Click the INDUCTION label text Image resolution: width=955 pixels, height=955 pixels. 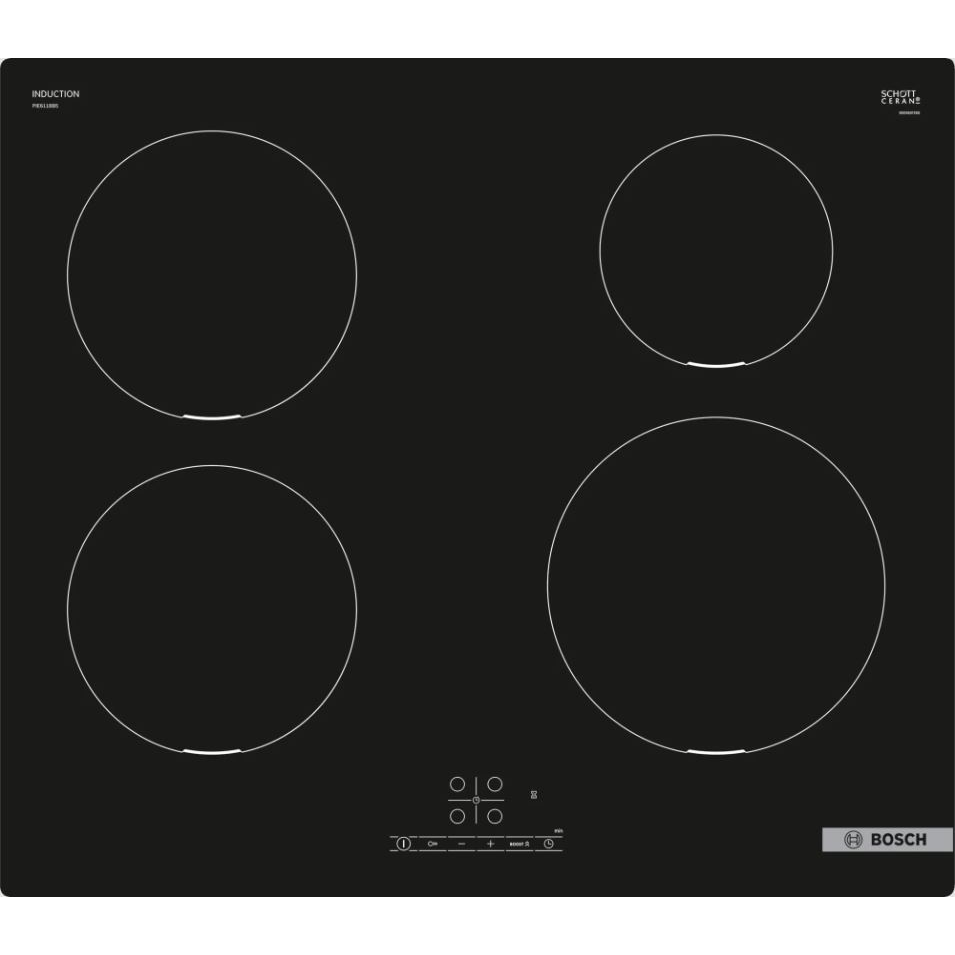[55, 94]
